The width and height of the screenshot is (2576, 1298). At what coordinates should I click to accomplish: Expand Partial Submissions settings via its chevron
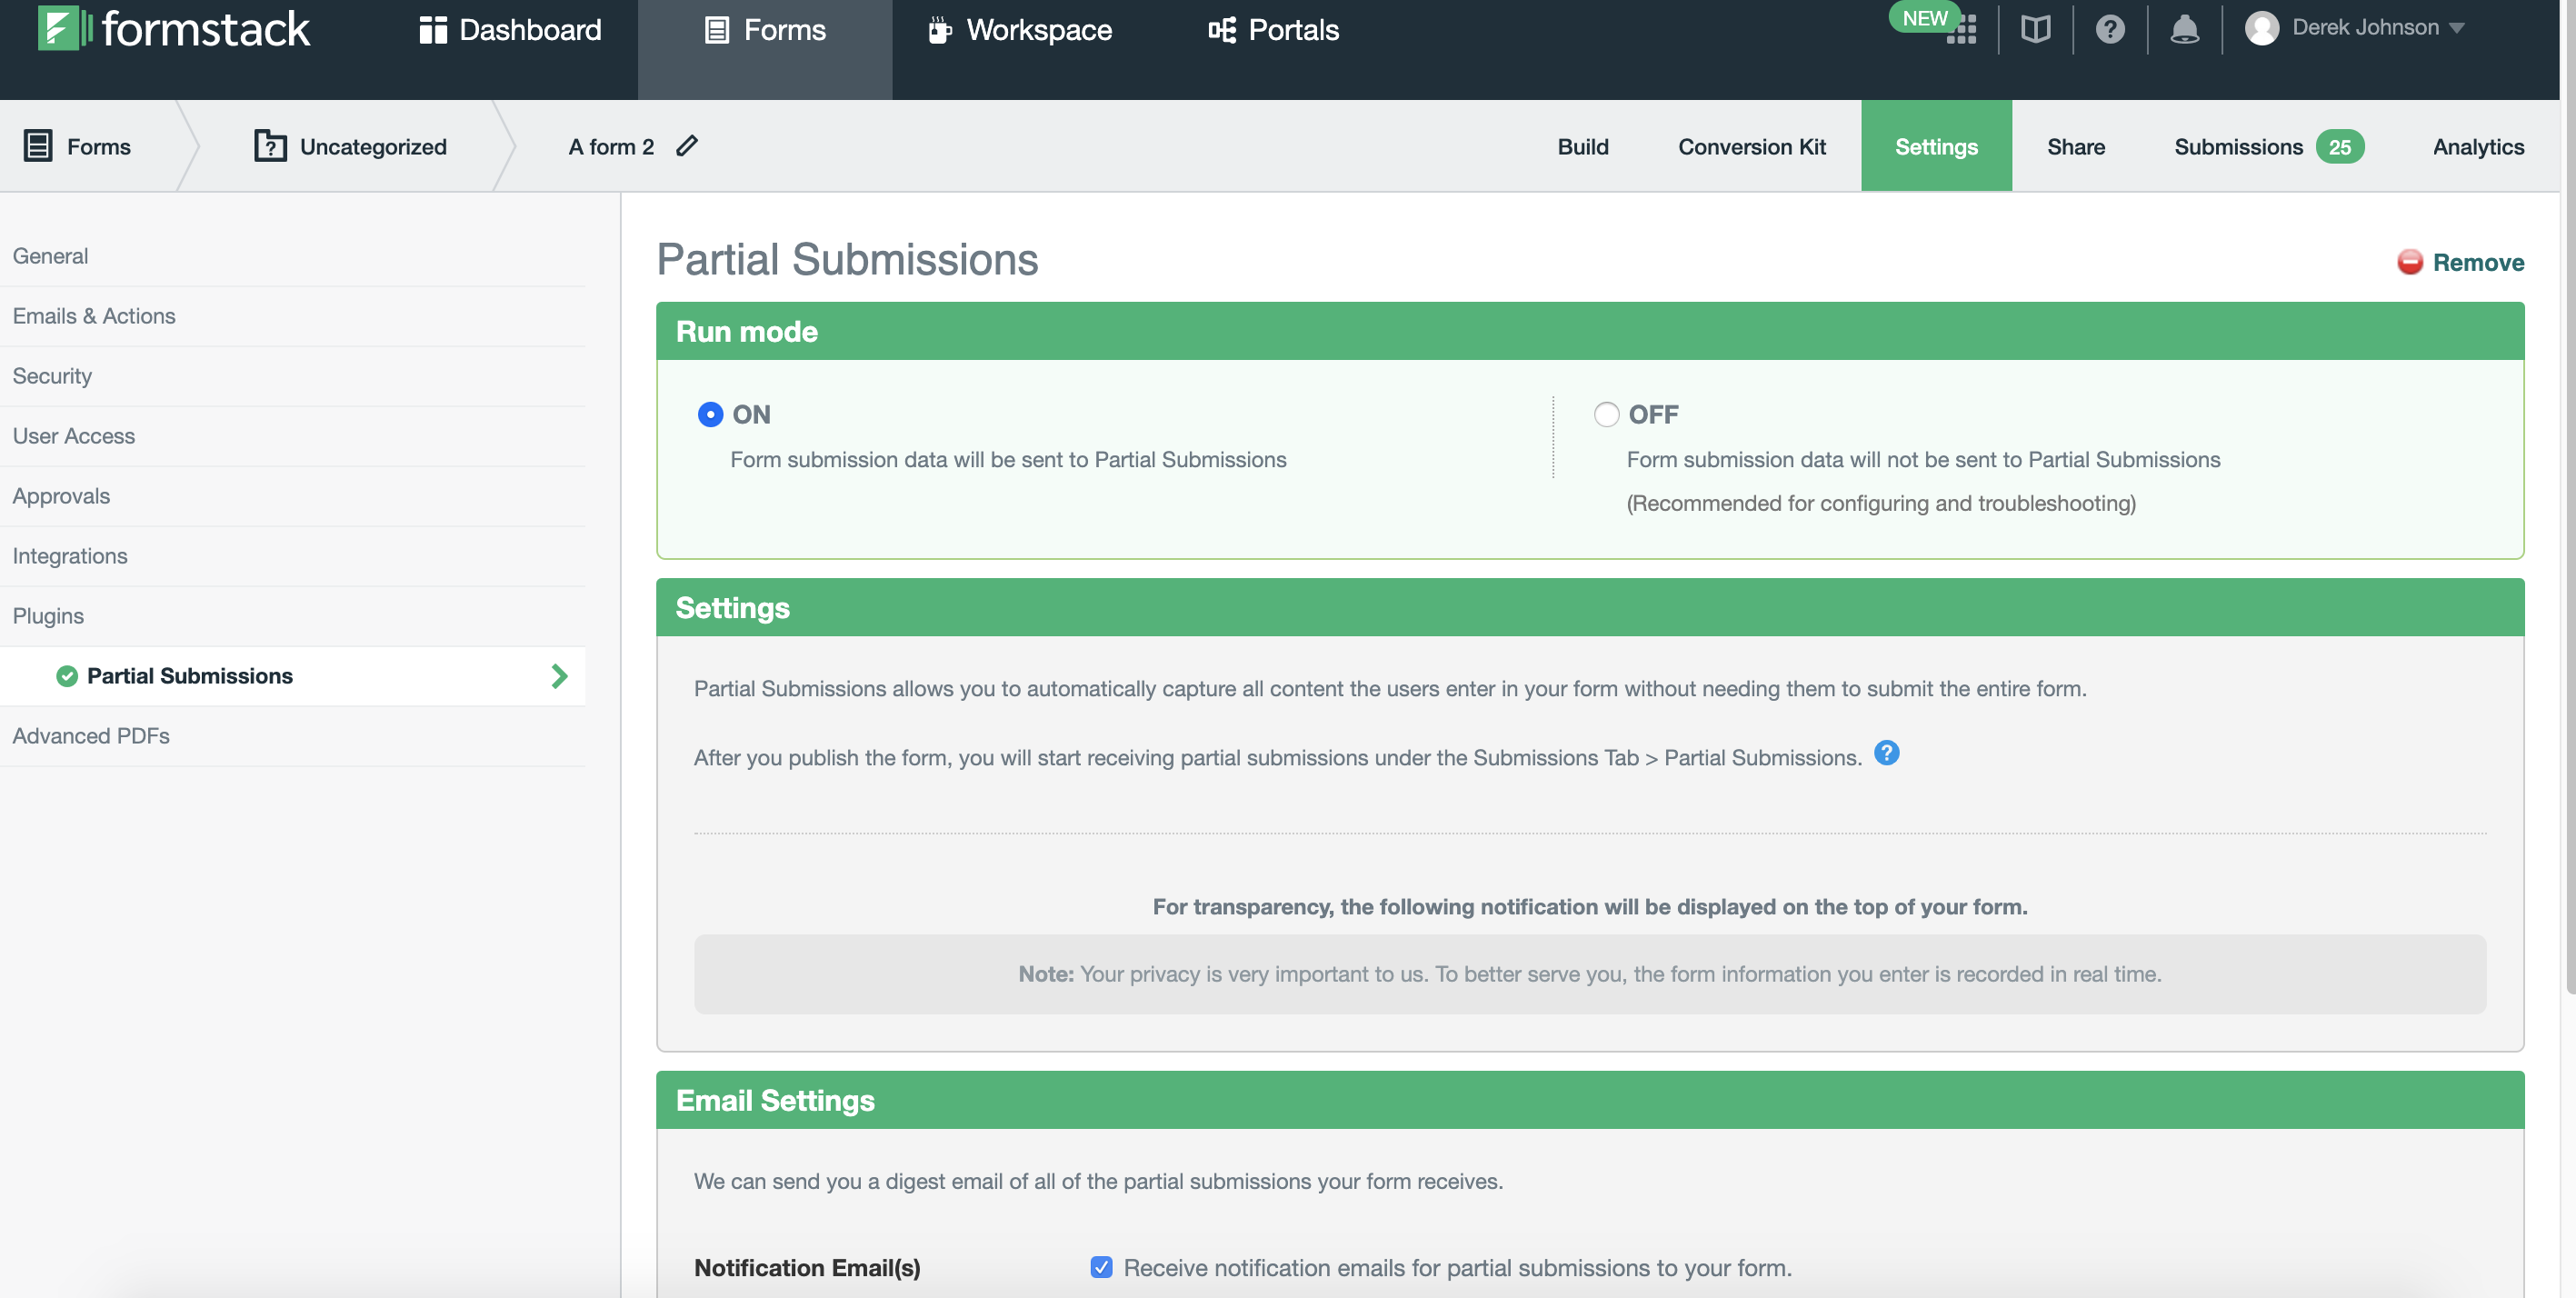point(559,676)
